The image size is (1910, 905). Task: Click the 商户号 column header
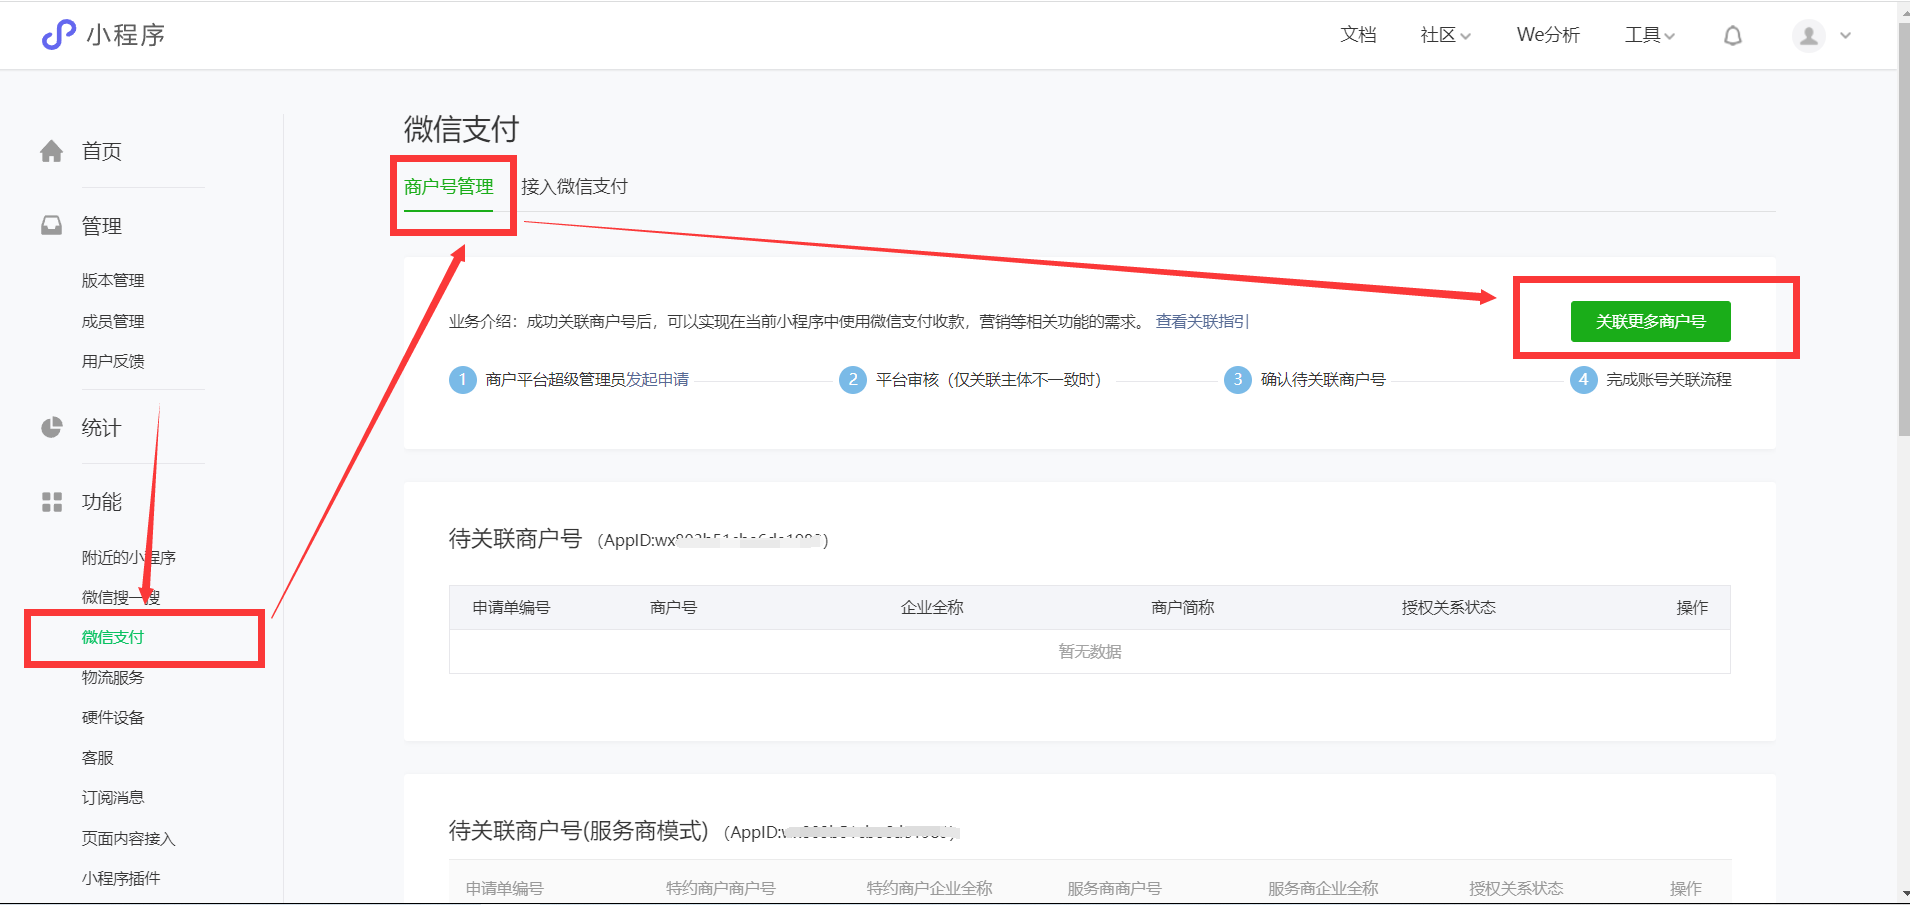tap(674, 608)
